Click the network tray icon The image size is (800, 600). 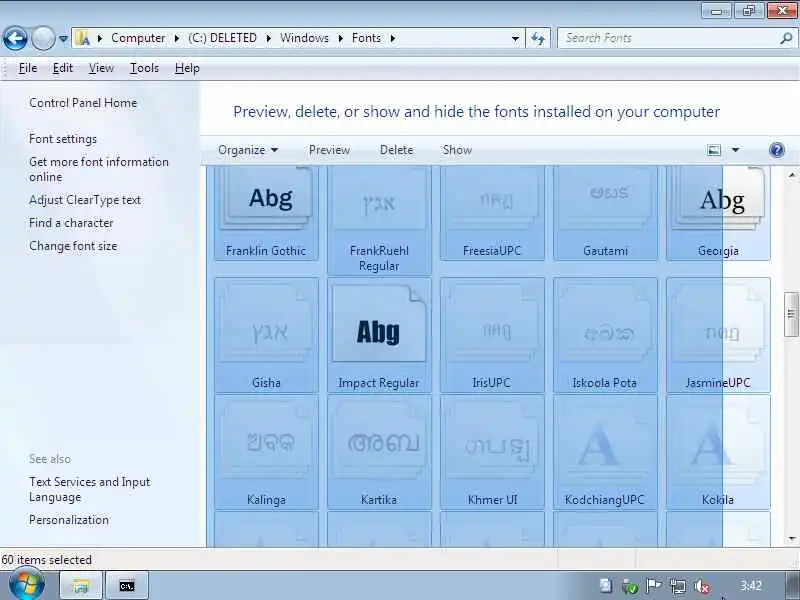[678, 587]
